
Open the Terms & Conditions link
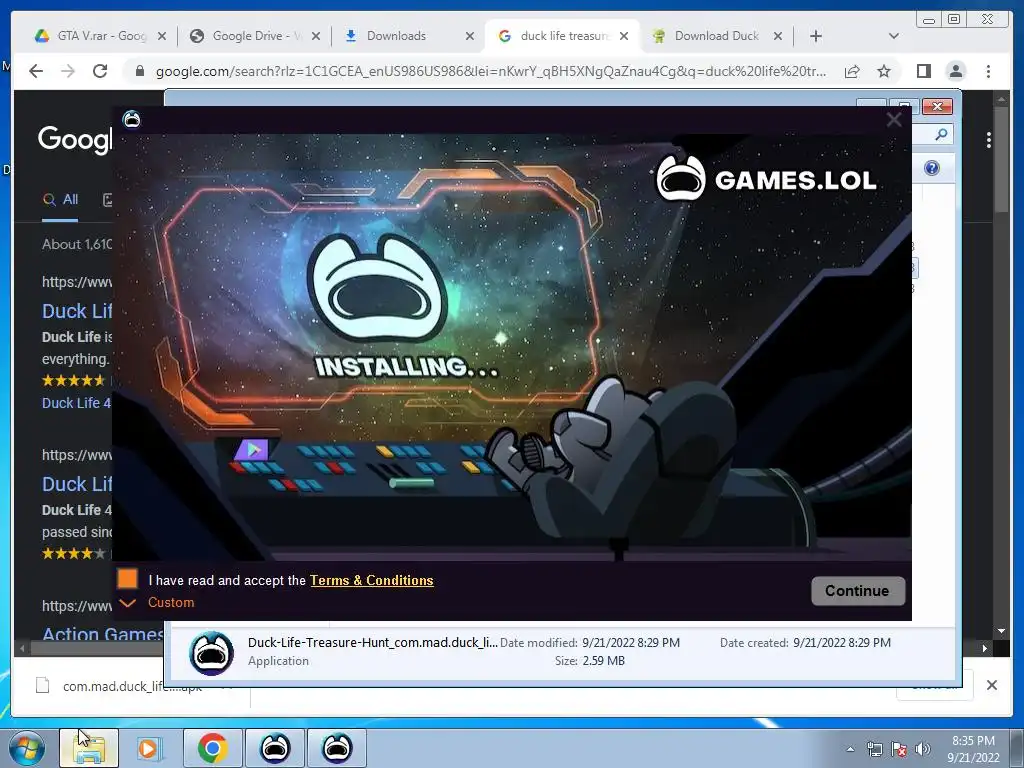tap(372, 581)
